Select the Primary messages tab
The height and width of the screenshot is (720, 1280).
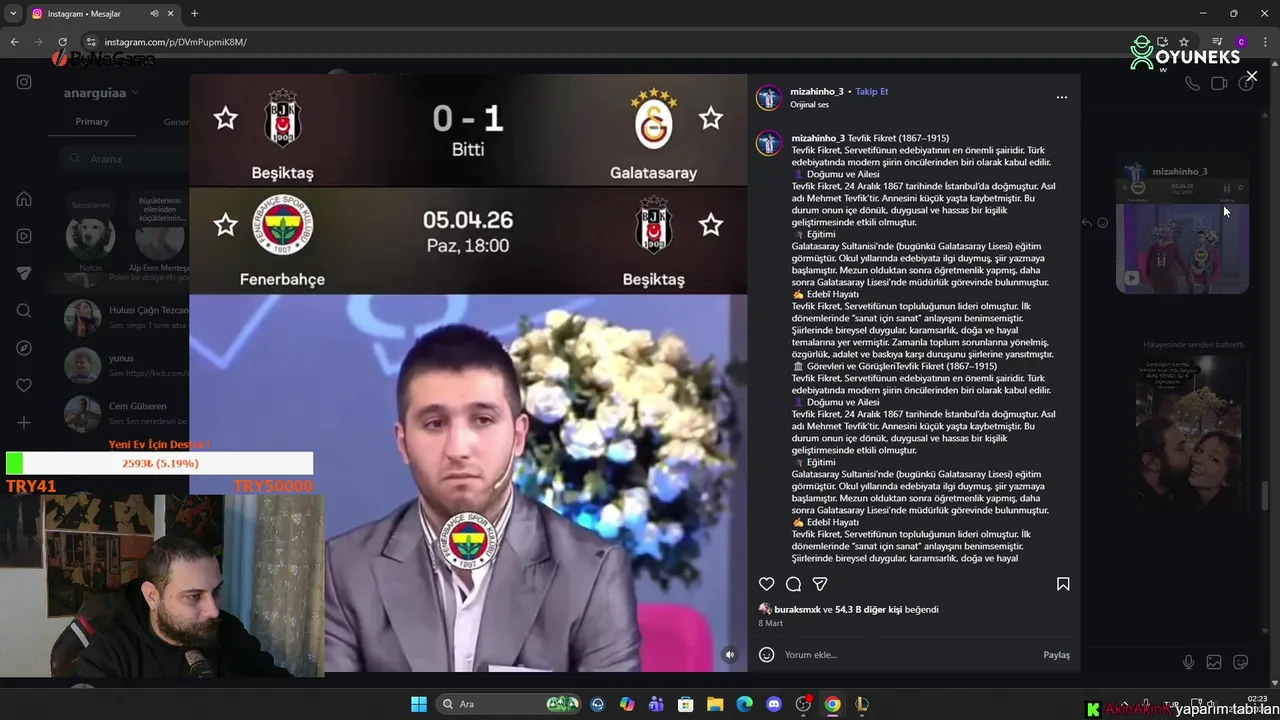(92, 122)
